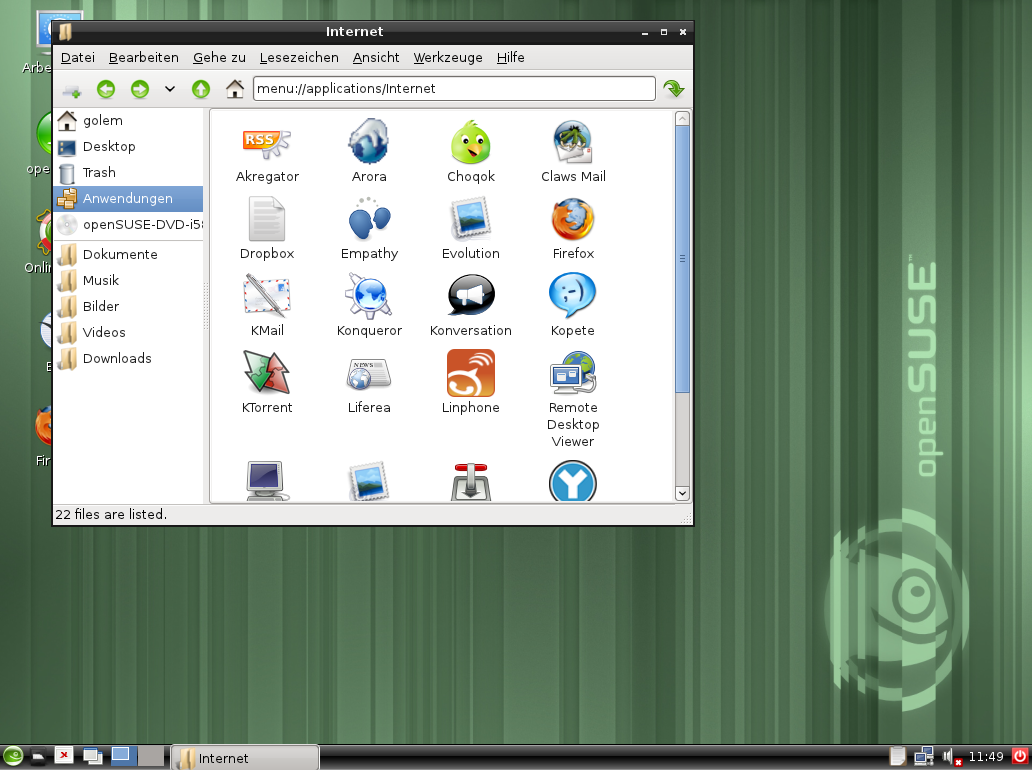
Task: Go up to parent folder
Action: [201, 89]
